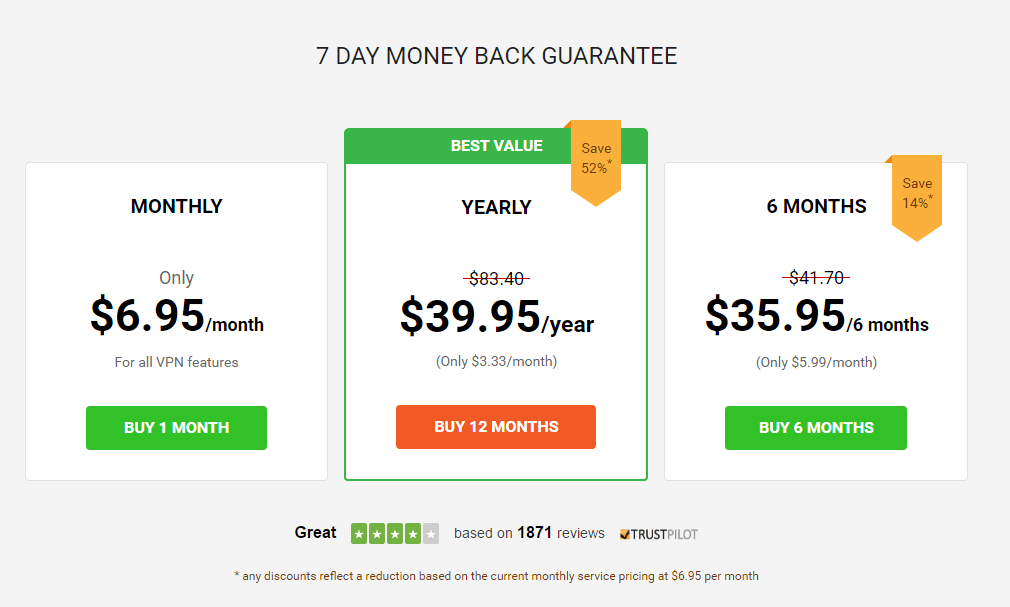Click the YEARLY plan heading
1010x607 pixels.
pos(496,207)
